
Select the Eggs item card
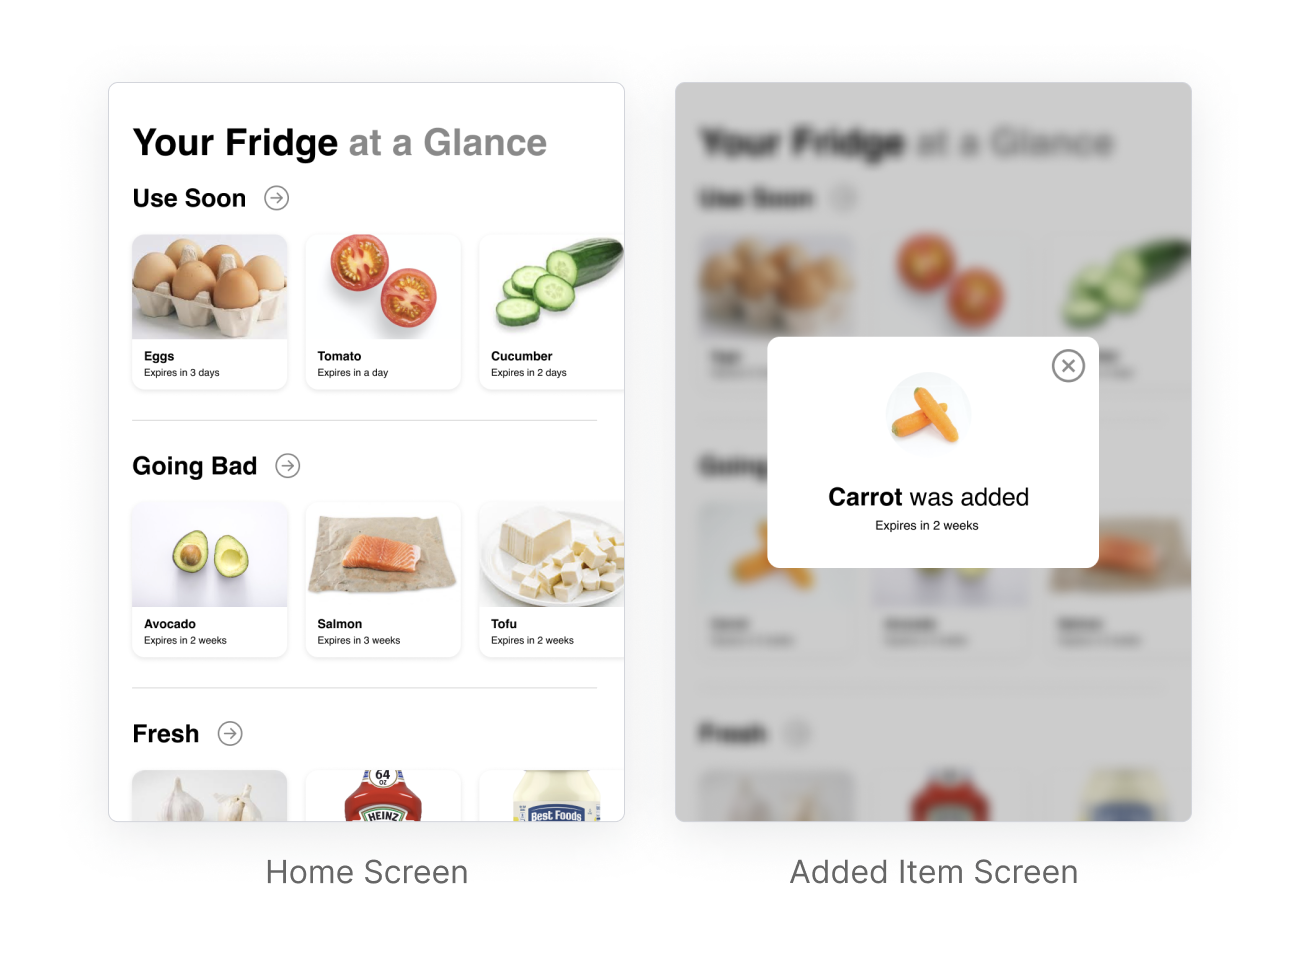tap(210, 312)
